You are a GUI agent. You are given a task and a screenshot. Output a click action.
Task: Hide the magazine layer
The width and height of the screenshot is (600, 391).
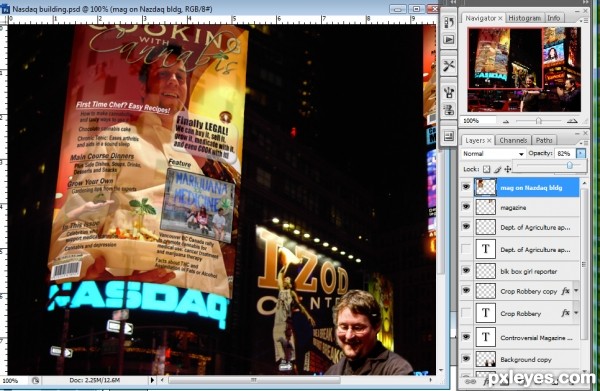[466, 207]
